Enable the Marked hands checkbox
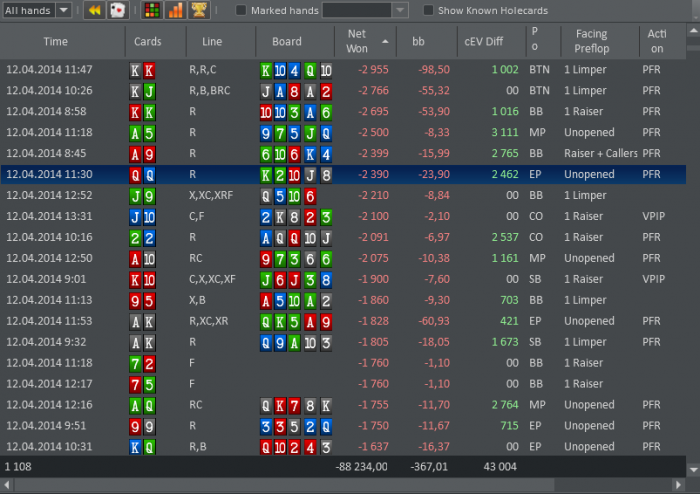 tap(241, 10)
